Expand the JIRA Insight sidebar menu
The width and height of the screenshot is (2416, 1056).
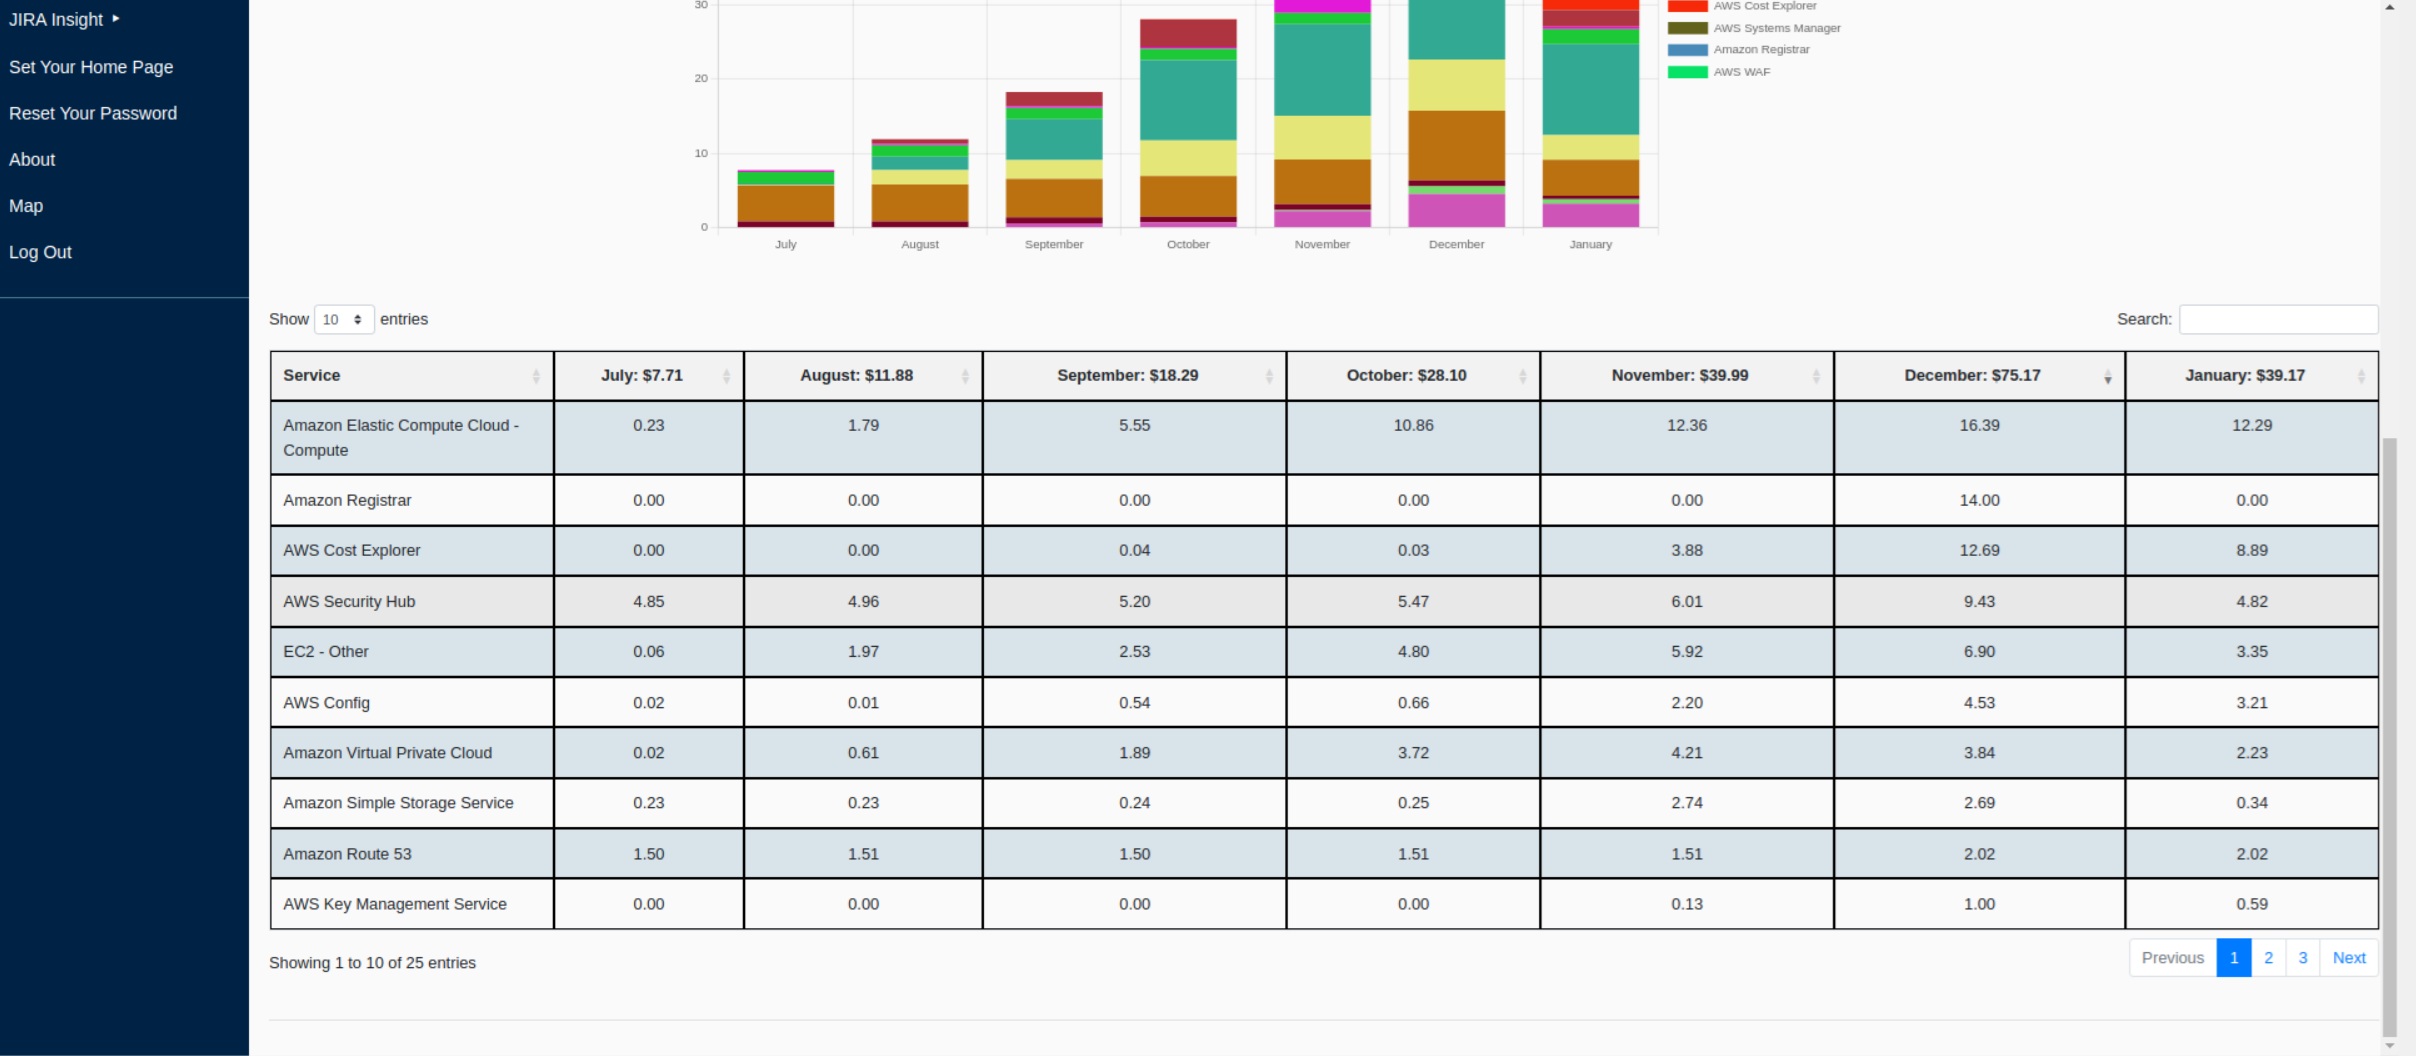pos(64,19)
